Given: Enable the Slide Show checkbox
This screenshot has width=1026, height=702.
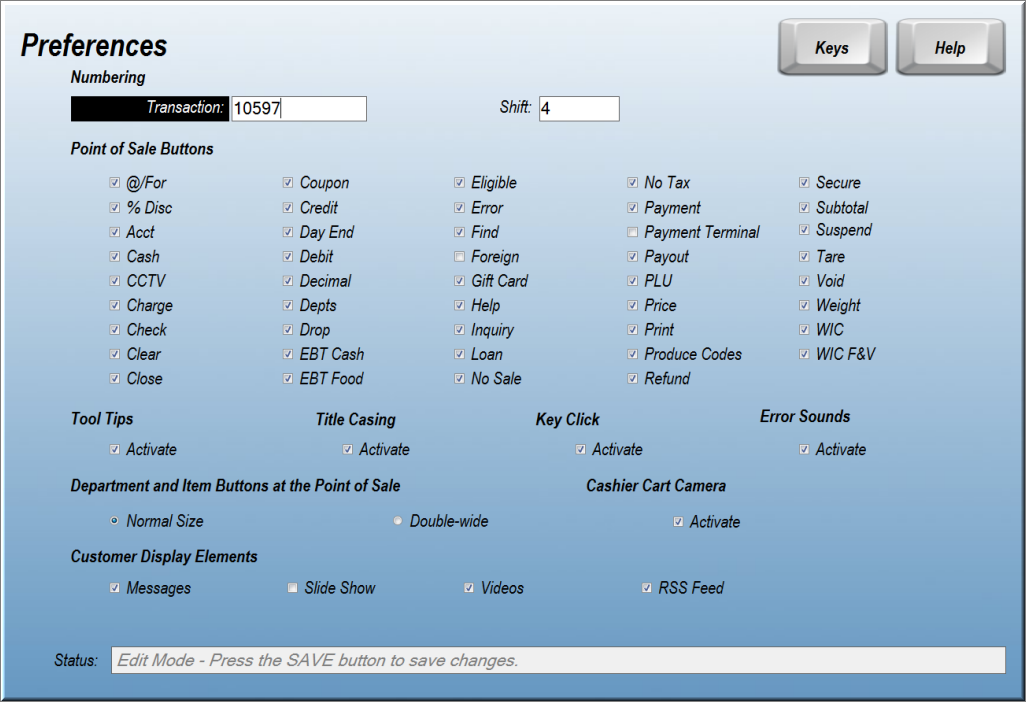Looking at the screenshot, I should click(x=292, y=588).
